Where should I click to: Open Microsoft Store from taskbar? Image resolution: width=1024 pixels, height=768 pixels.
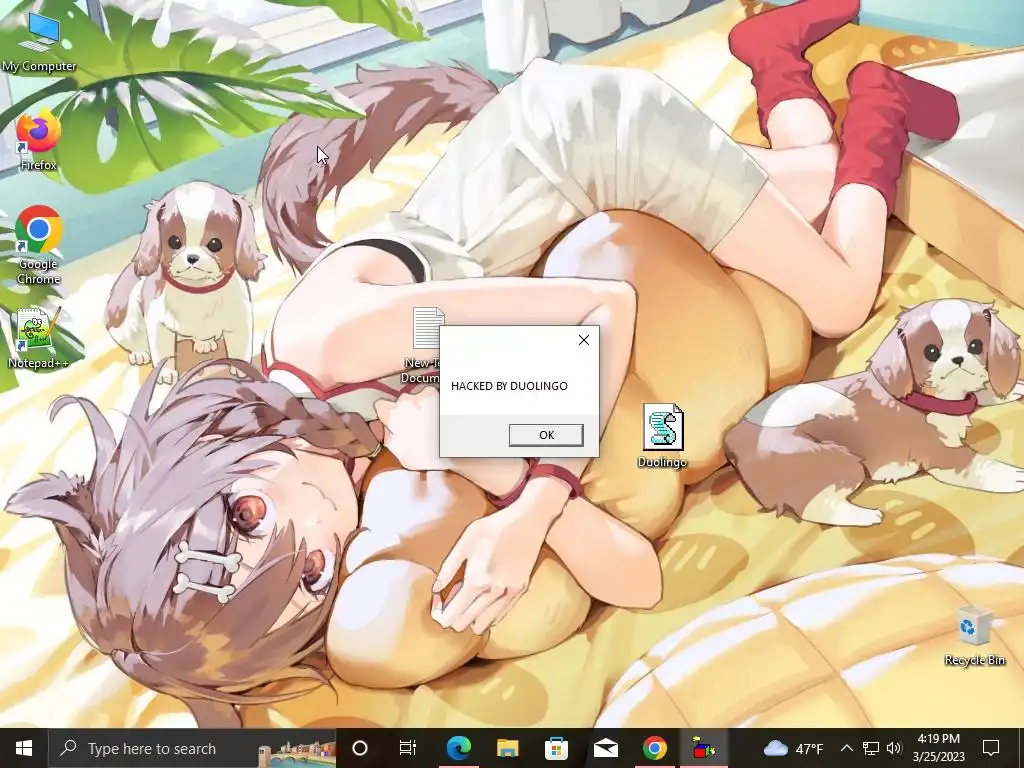(556, 748)
